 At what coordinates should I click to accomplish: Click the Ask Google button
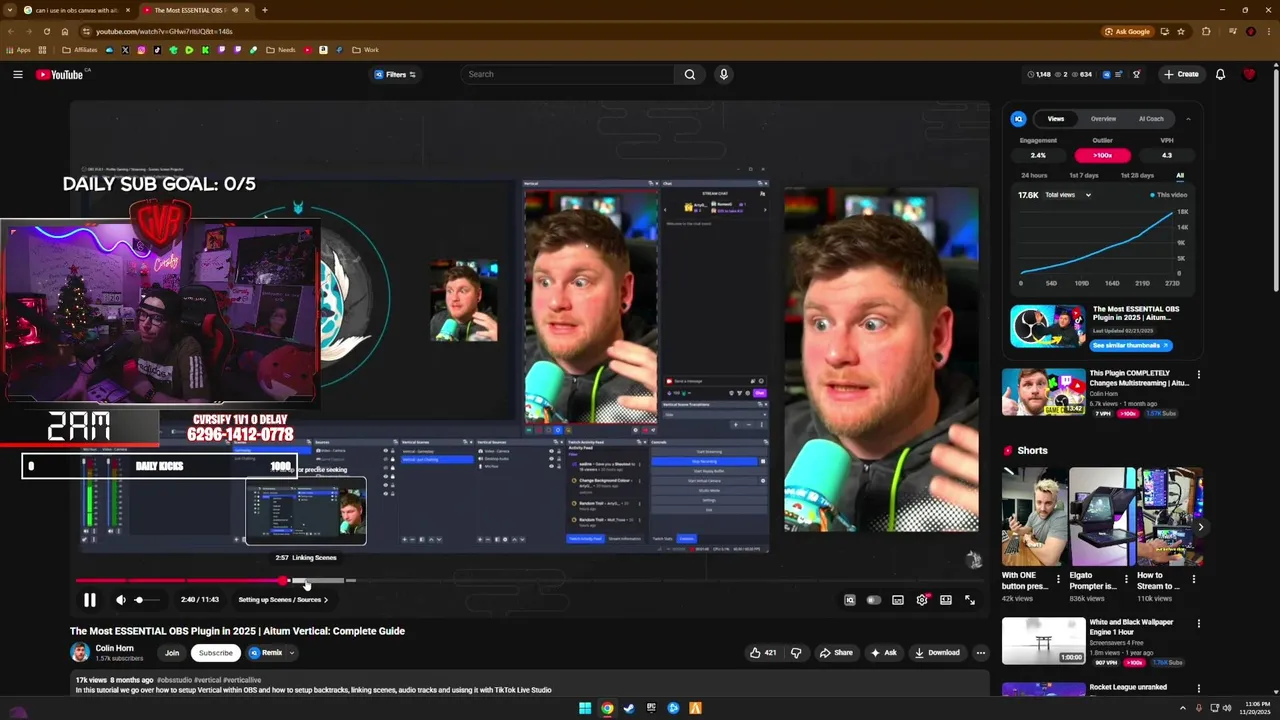pos(1127,31)
